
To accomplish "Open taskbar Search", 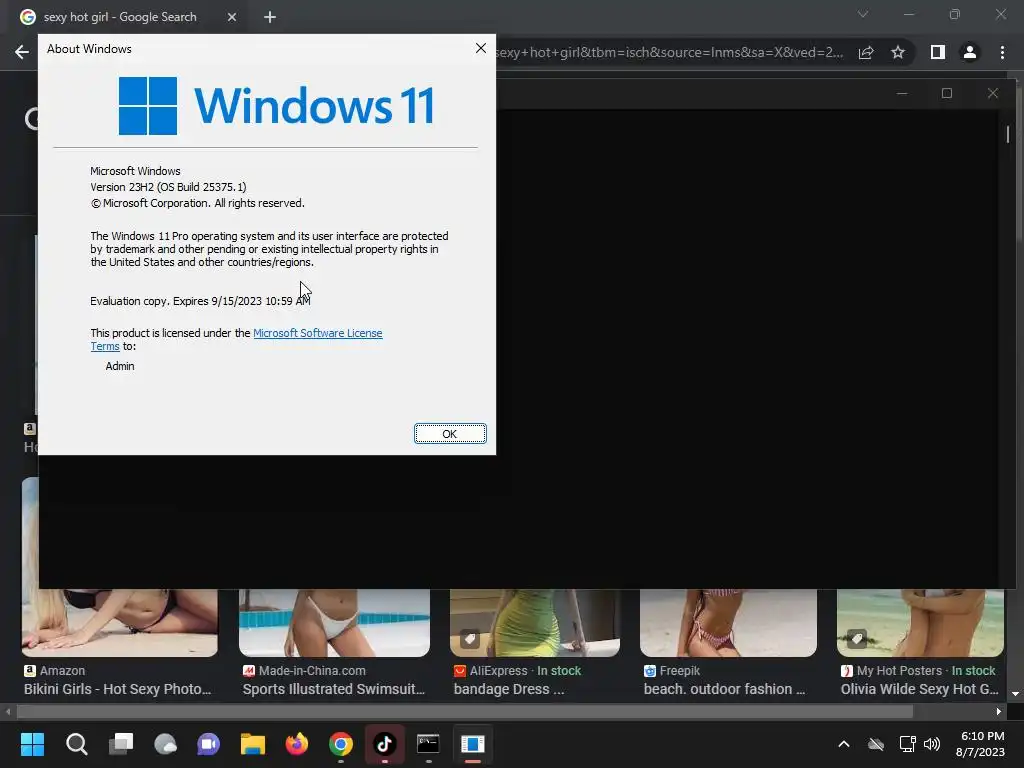I will point(76,744).
